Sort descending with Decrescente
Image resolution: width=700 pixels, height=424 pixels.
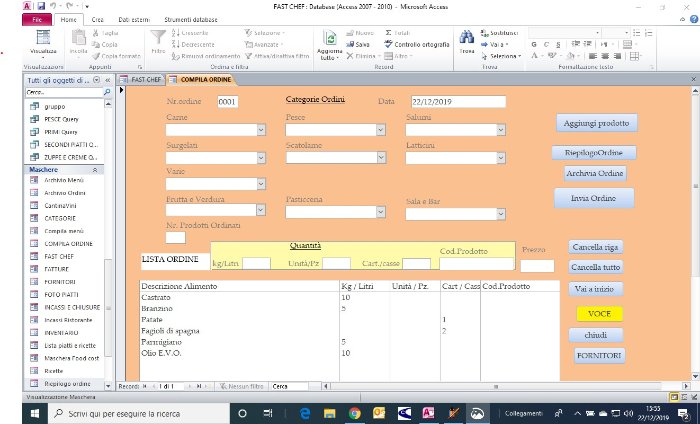point(193,45)
